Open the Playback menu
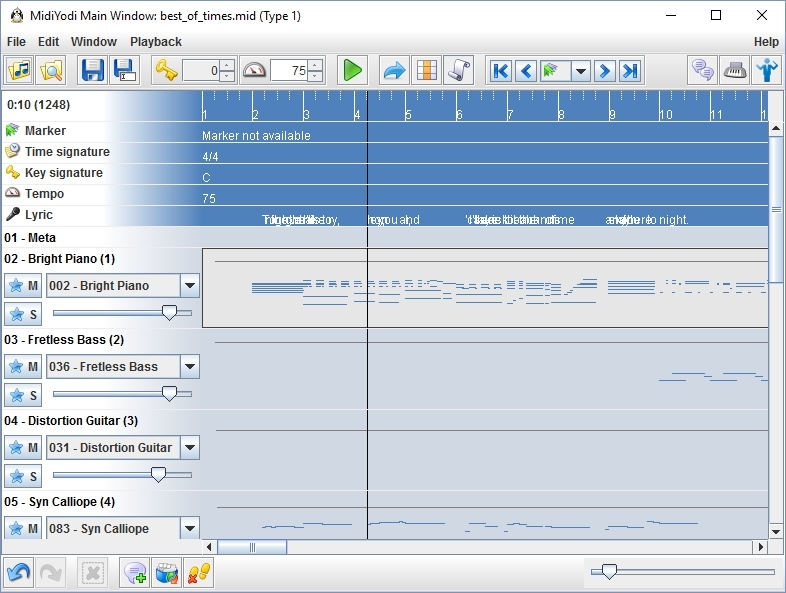The width and height of the screenshot is (786, 593). 156,42
